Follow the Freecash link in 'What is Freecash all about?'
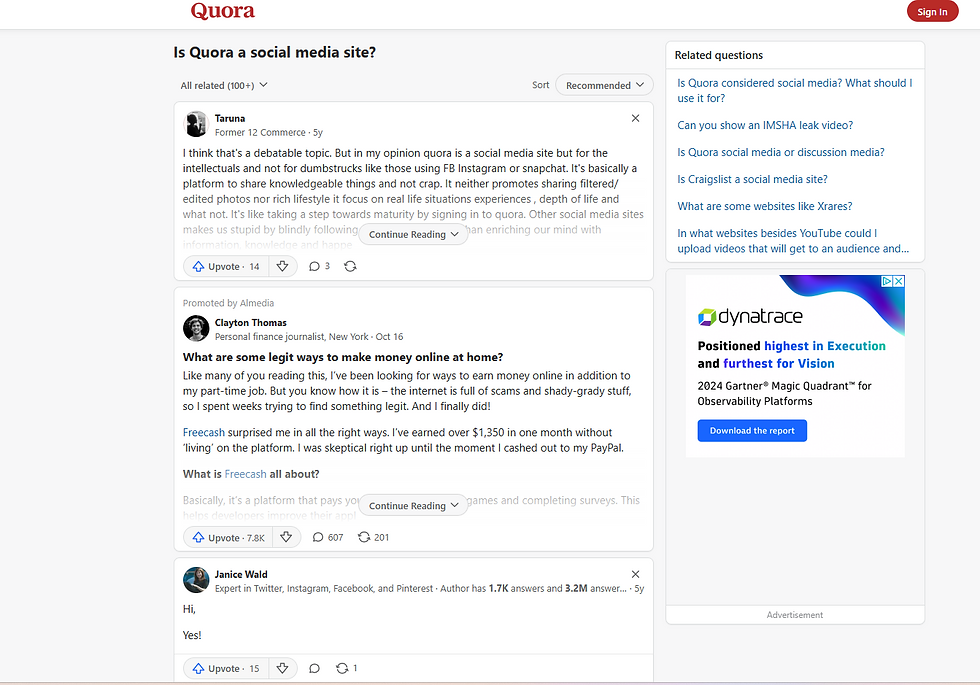Image resolution: width=980 pixels, height=685 pixels. [245, 474]
